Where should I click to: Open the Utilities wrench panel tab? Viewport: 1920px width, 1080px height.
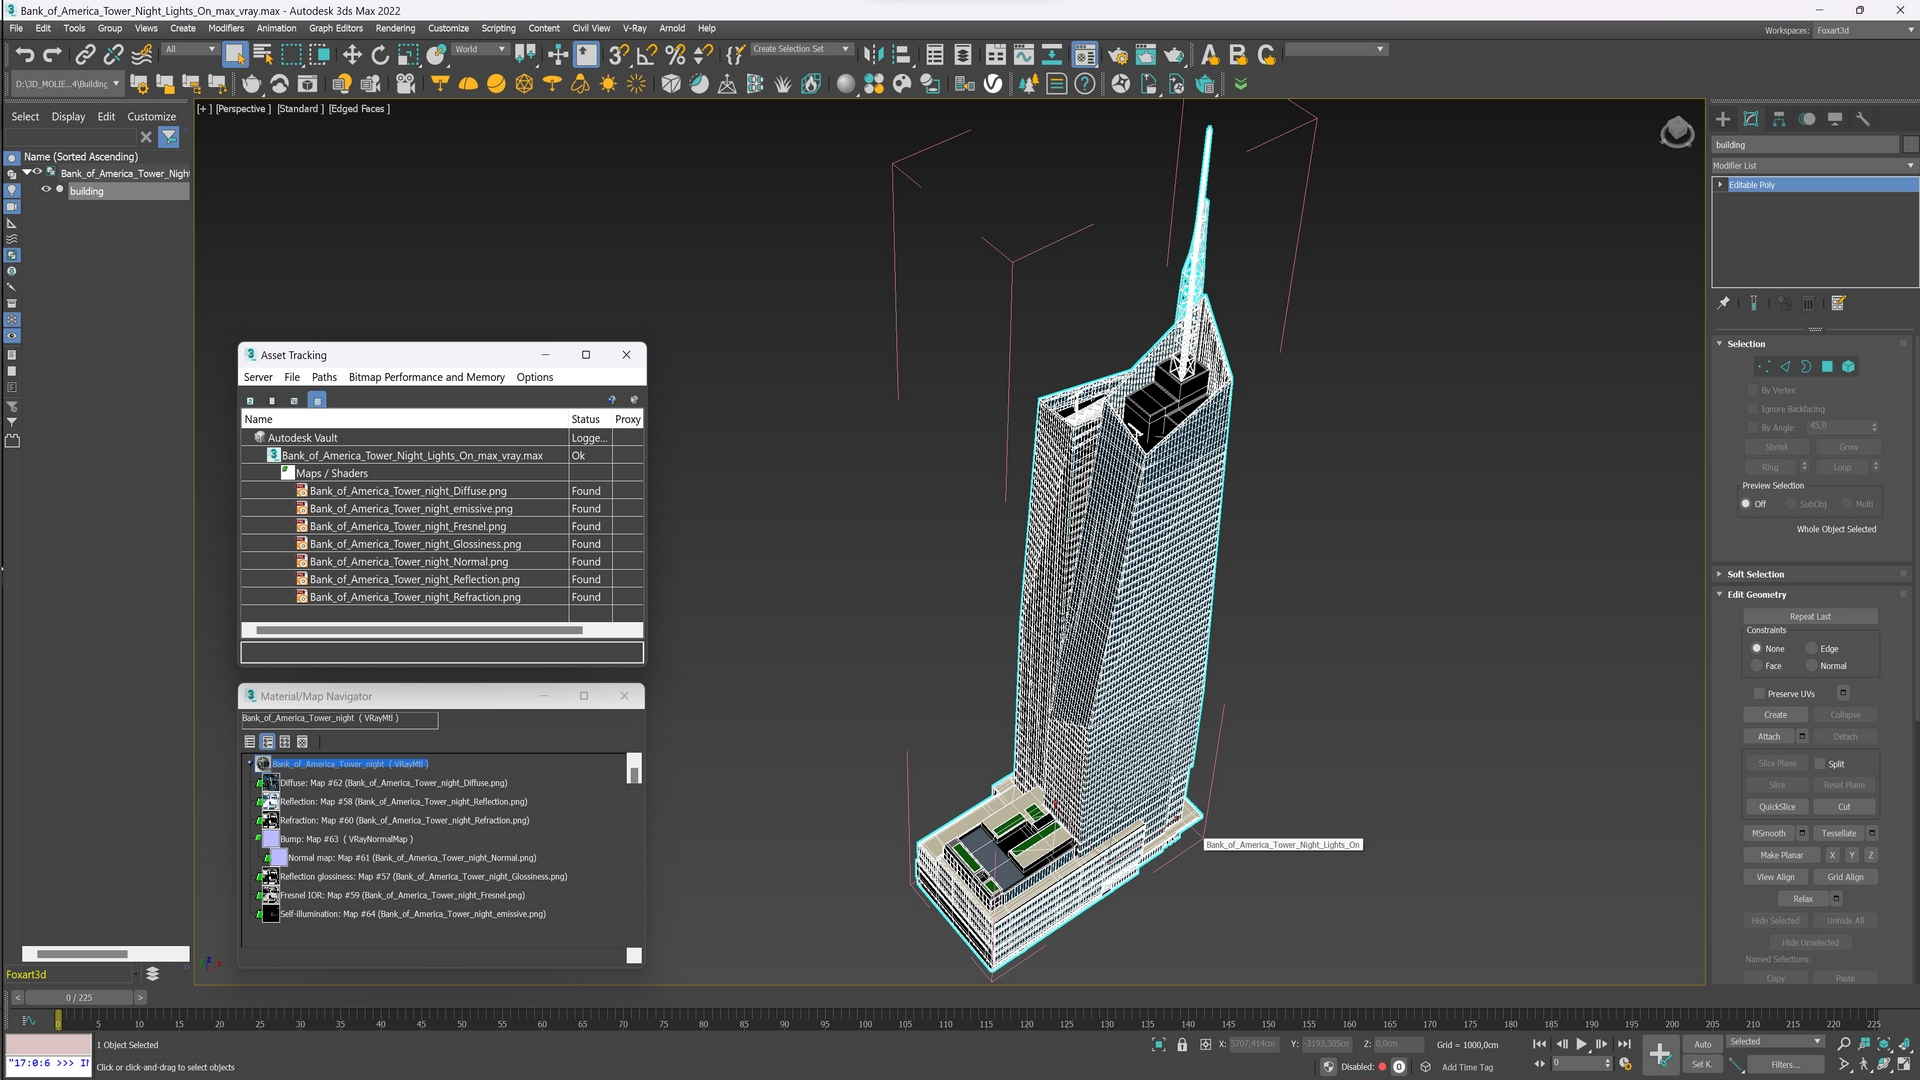pyautogui.click(x=1863, y=119)
